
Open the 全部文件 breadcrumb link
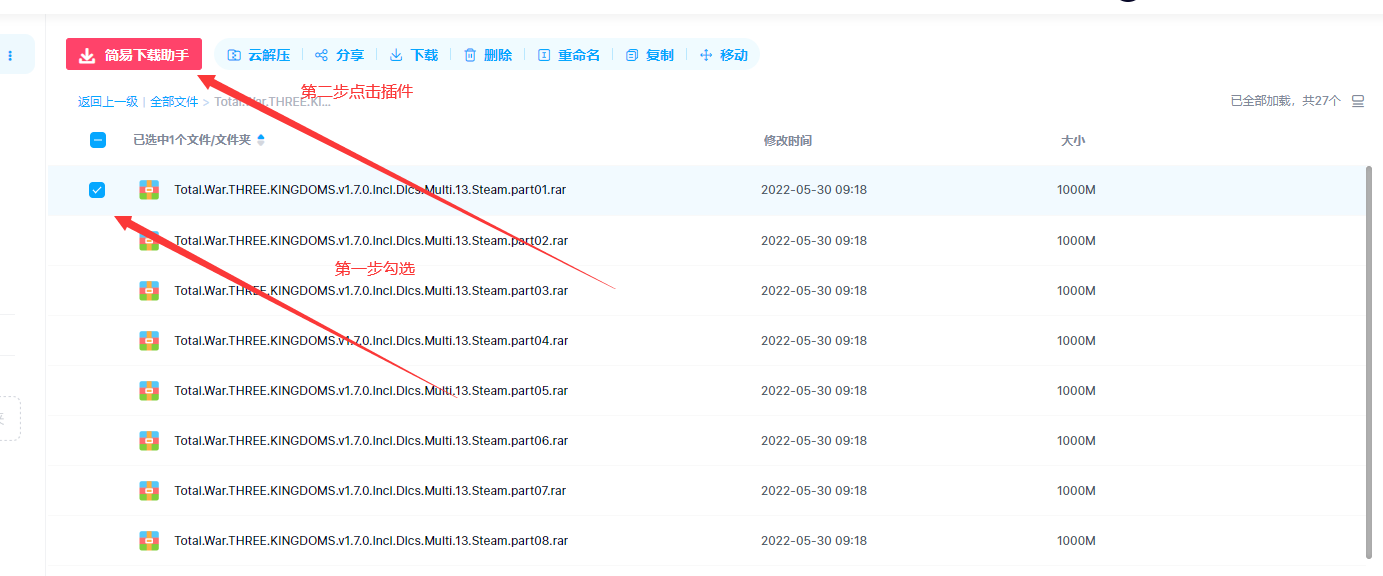click(174, 102)
